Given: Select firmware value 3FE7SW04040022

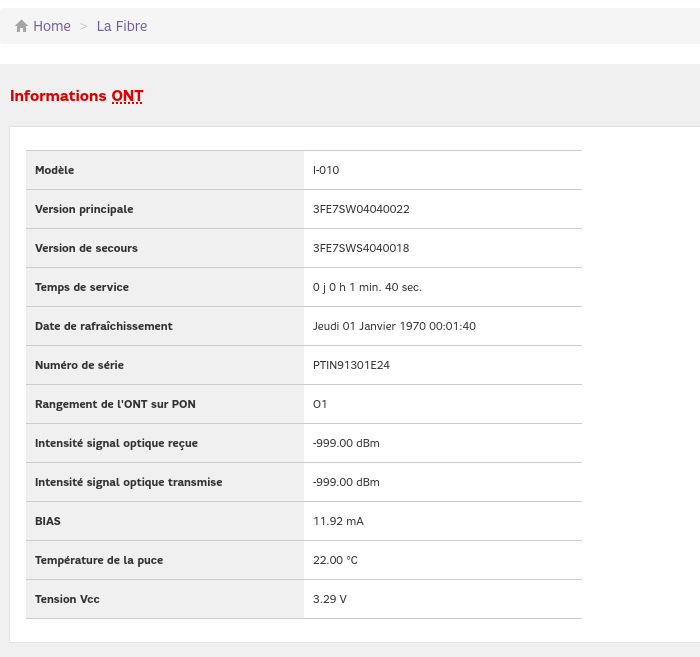Looking at the screenshot, I should point(361,209).
